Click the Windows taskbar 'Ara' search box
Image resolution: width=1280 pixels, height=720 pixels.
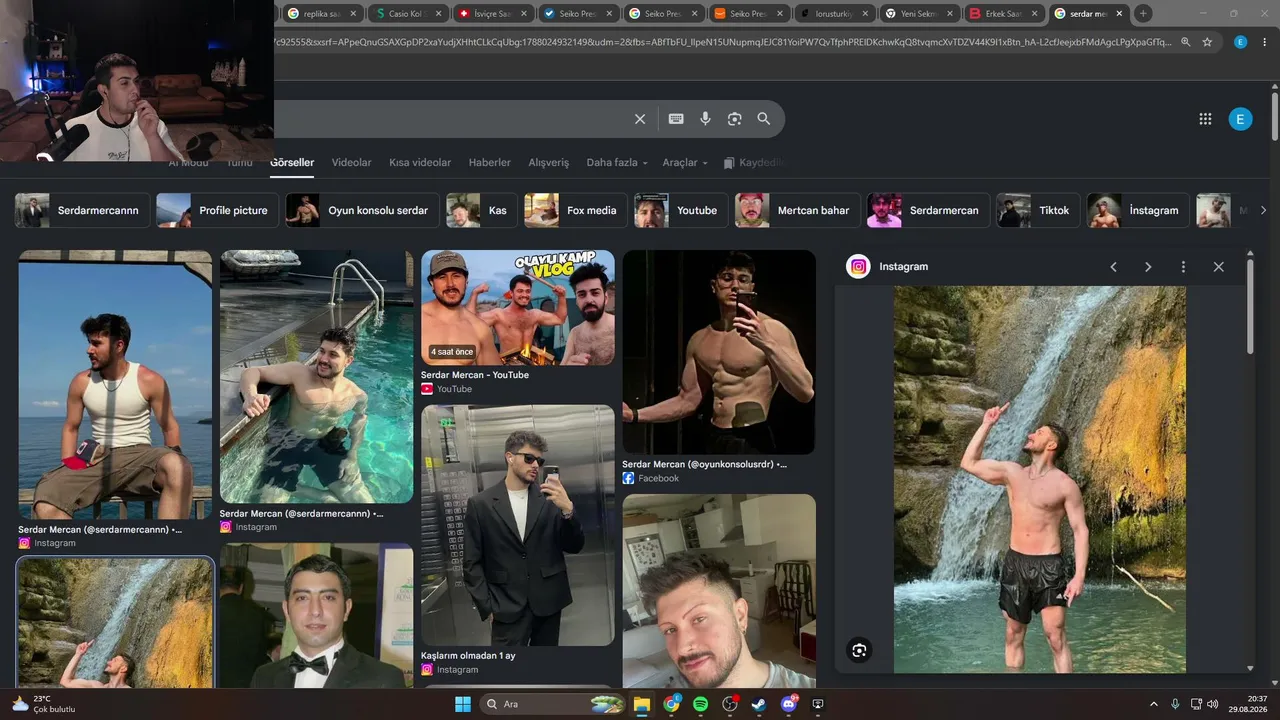553,704
